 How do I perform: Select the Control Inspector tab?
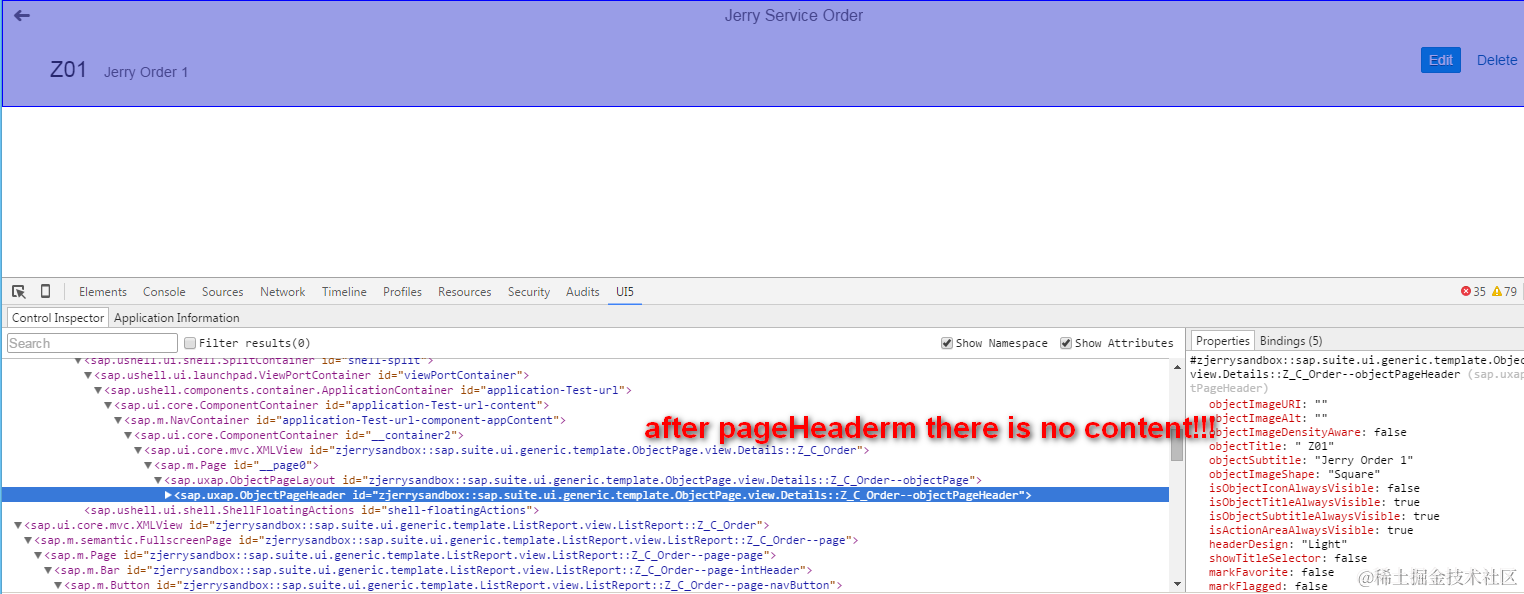pyautogui.click(x=58, y=317)
